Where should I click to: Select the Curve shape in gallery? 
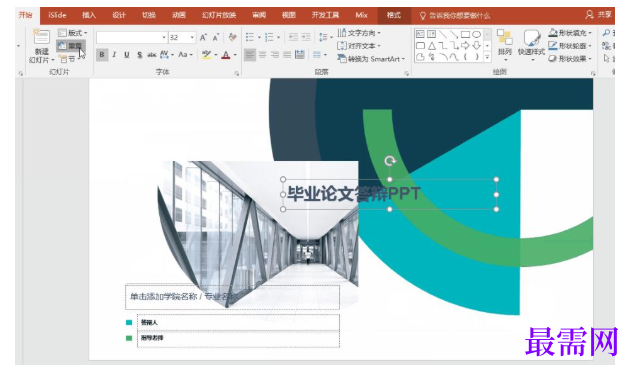(454, 57)
